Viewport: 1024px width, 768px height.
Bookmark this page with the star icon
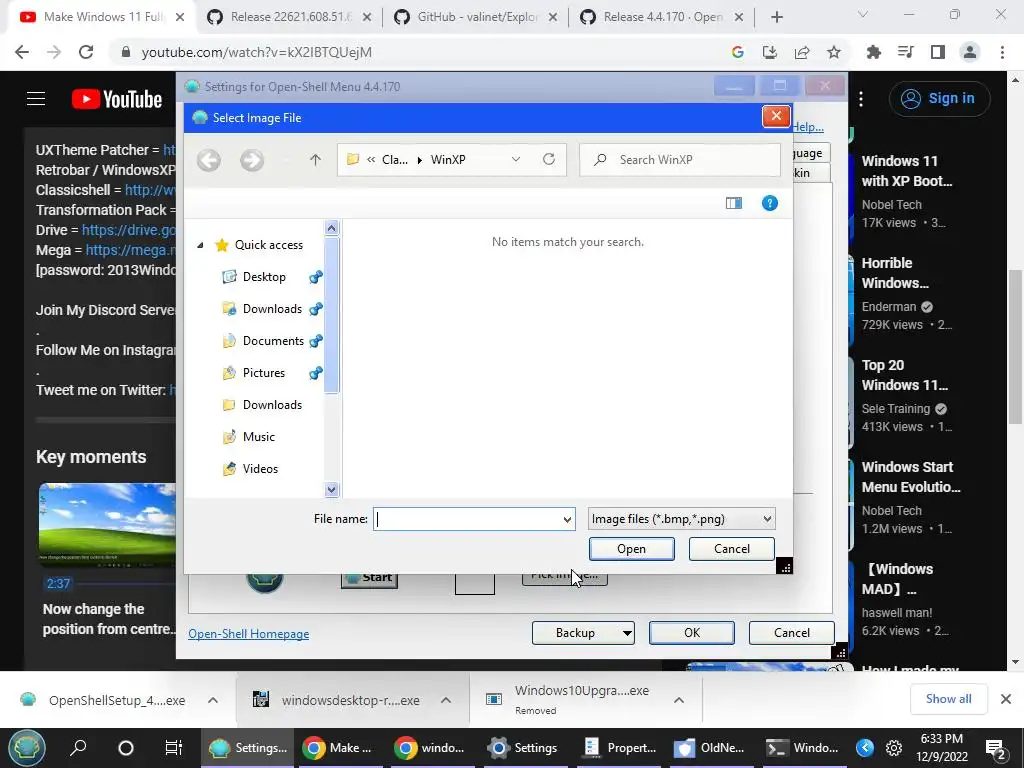[x=834, y=52]
